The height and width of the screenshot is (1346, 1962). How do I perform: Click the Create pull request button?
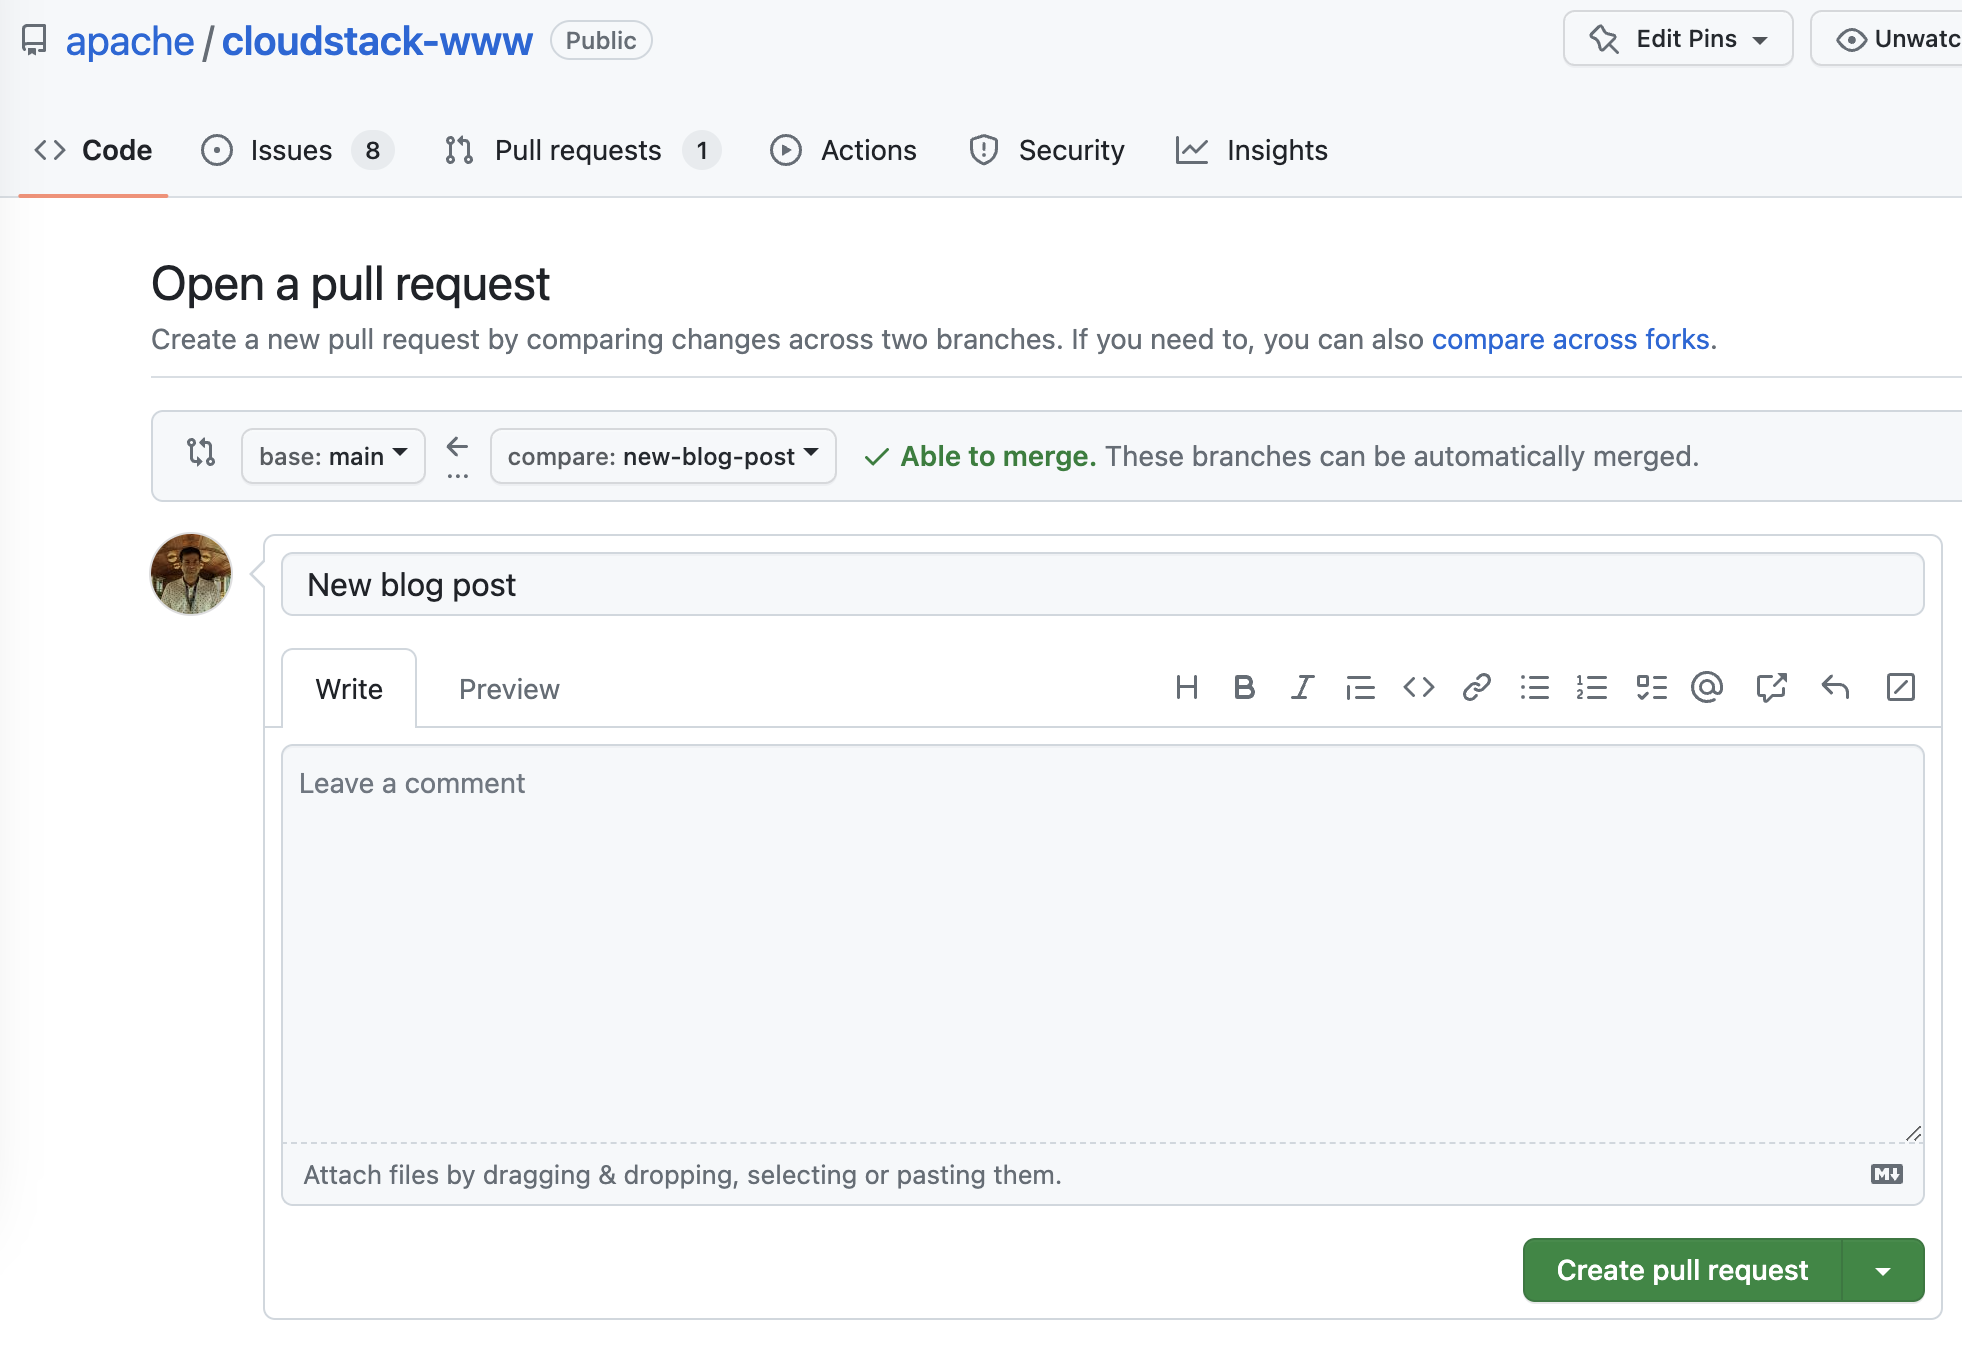pos(1682,1271)
